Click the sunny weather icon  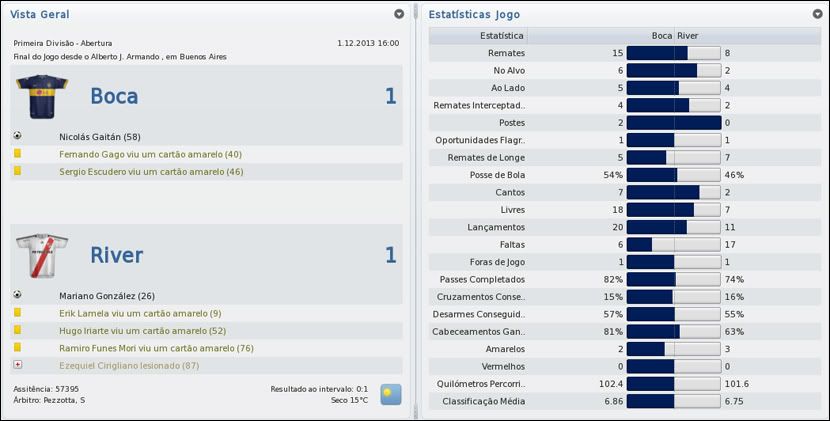(390, 394)
